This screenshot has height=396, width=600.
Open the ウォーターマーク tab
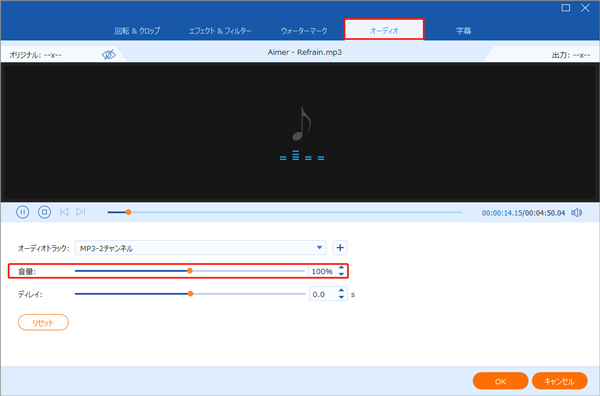(x=304, y=31)
